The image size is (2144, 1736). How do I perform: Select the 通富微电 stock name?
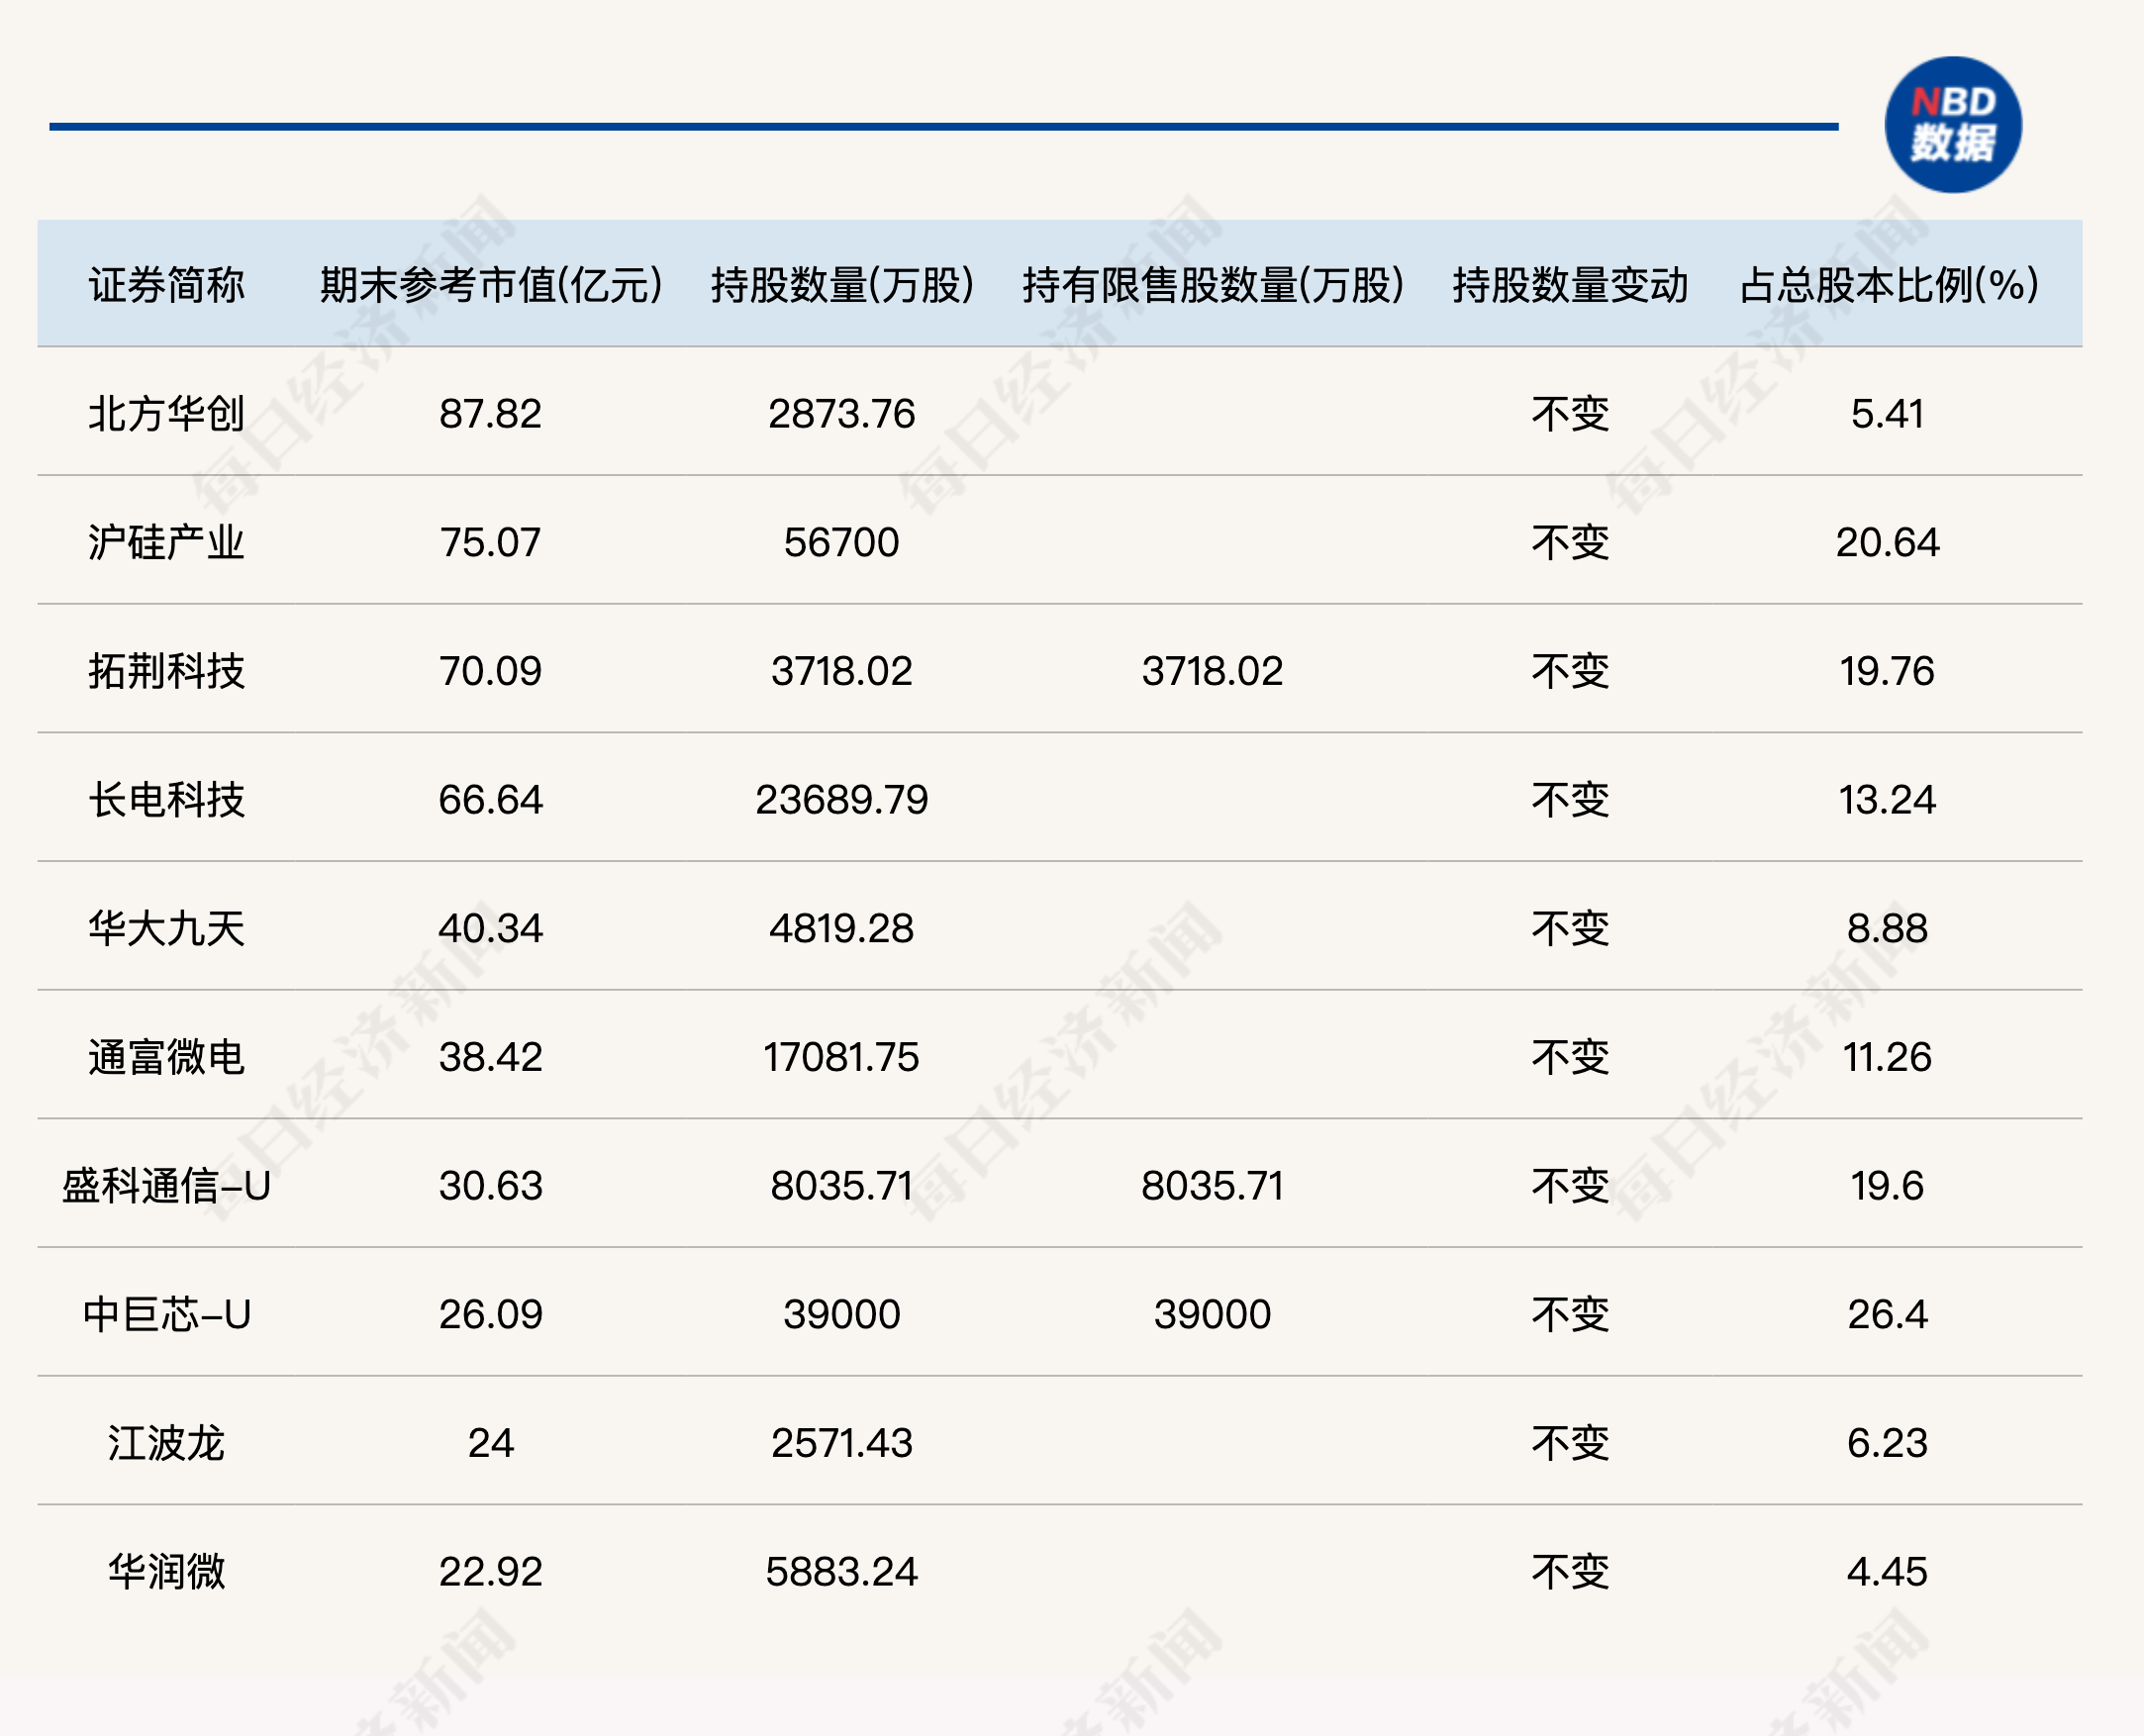point(166,1057)
